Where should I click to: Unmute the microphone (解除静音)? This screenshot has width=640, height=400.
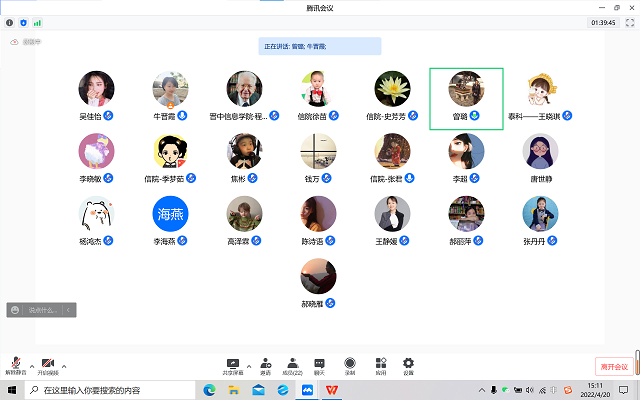(x=16, y=366)
